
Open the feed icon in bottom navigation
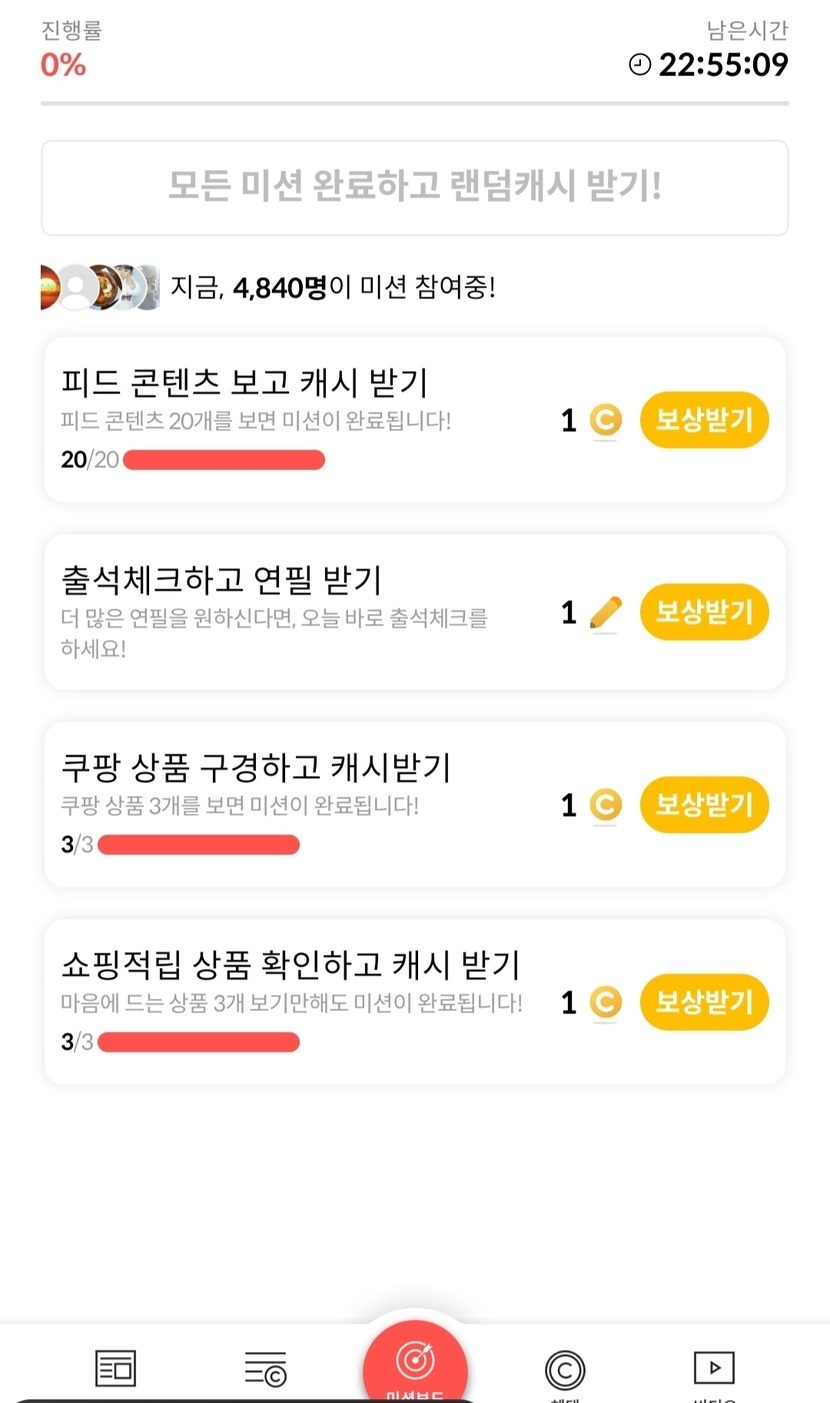(115, 1367)
